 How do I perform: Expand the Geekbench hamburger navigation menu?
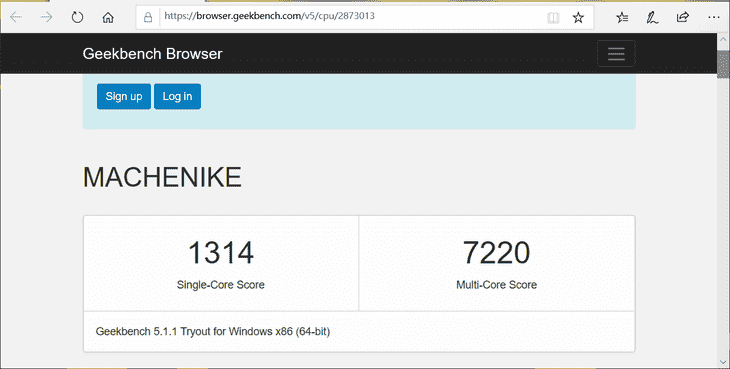(616, 54)
